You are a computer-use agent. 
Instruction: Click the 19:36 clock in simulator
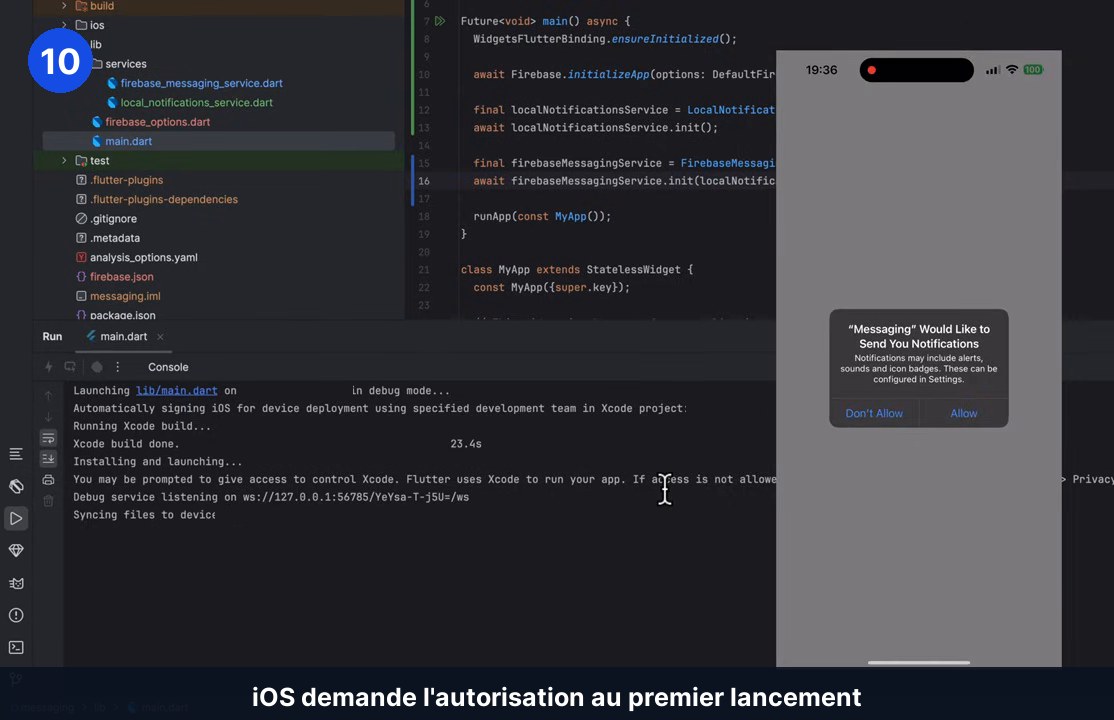[821, 70]
